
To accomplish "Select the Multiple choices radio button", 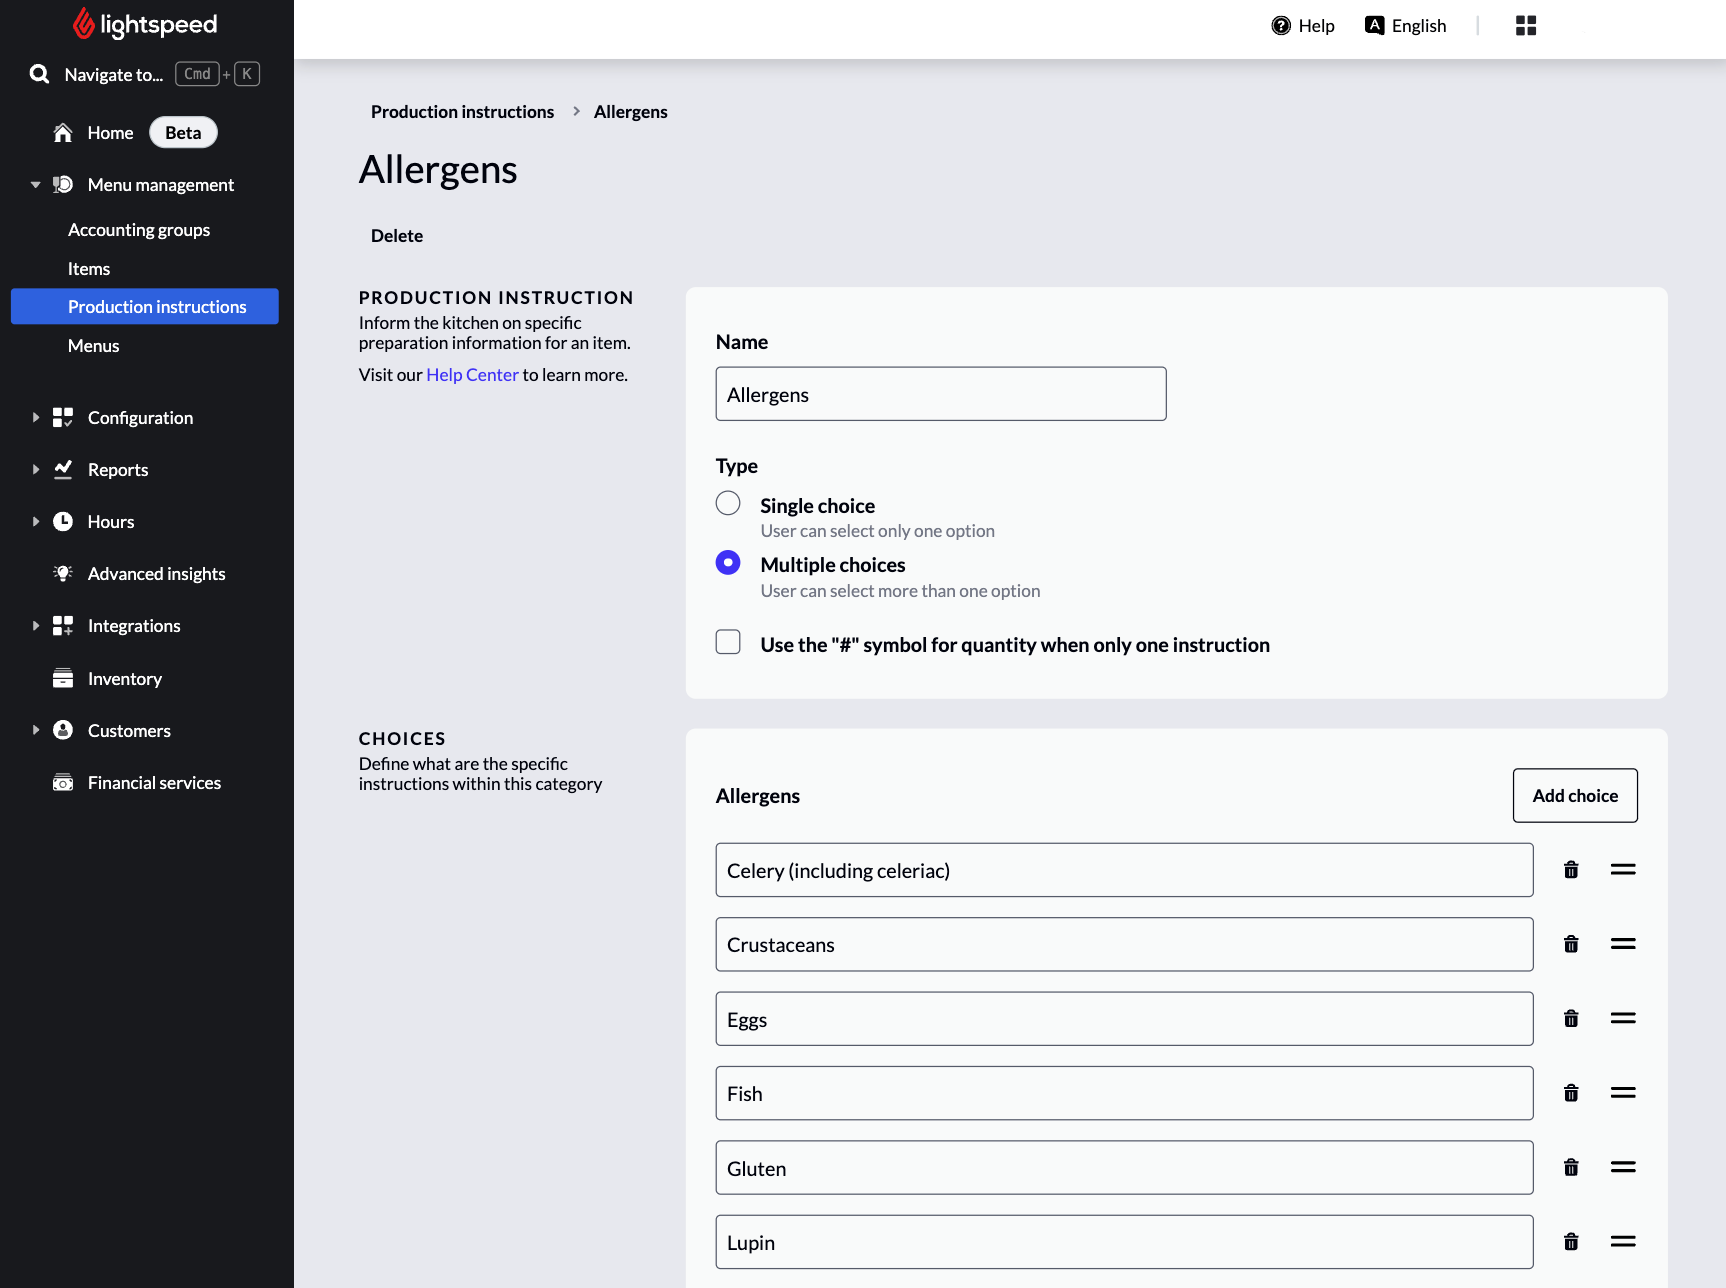I will [x=728, y=563].
